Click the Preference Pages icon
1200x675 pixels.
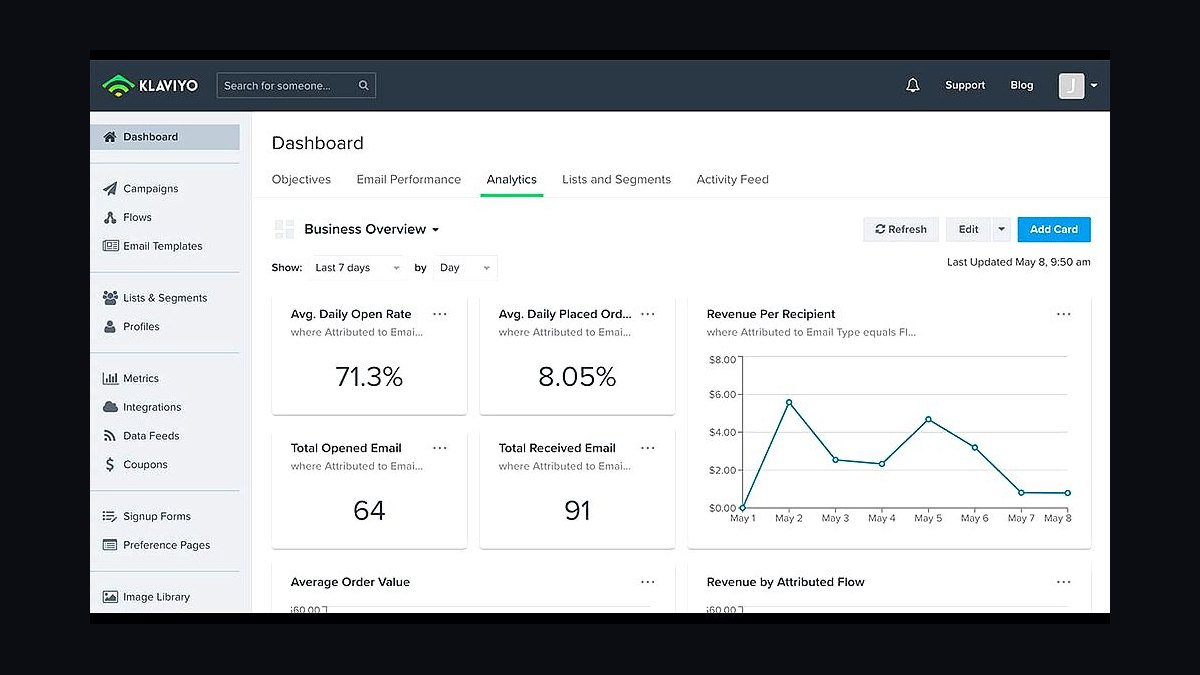(x=110, y=545)
